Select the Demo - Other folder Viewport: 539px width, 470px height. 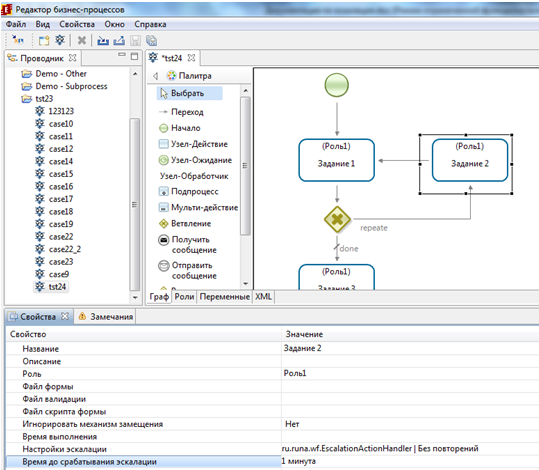54,74
